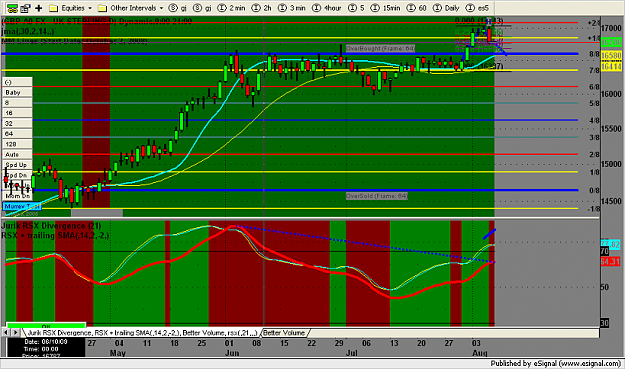Click the green 16786 price marker

(x=611, y=42)
